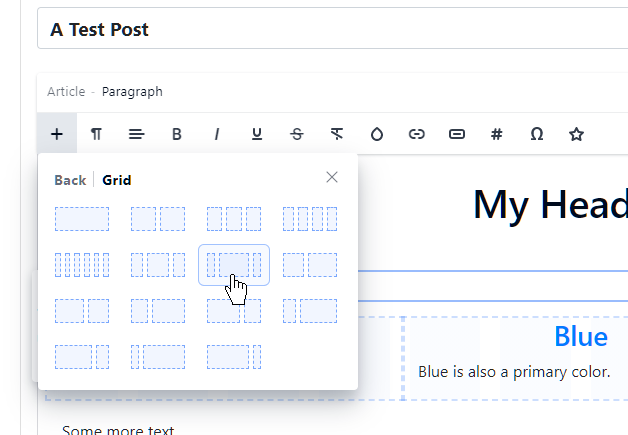Insert a link with the link icon
Screen dimensions: 628x435
pos(417,134)
